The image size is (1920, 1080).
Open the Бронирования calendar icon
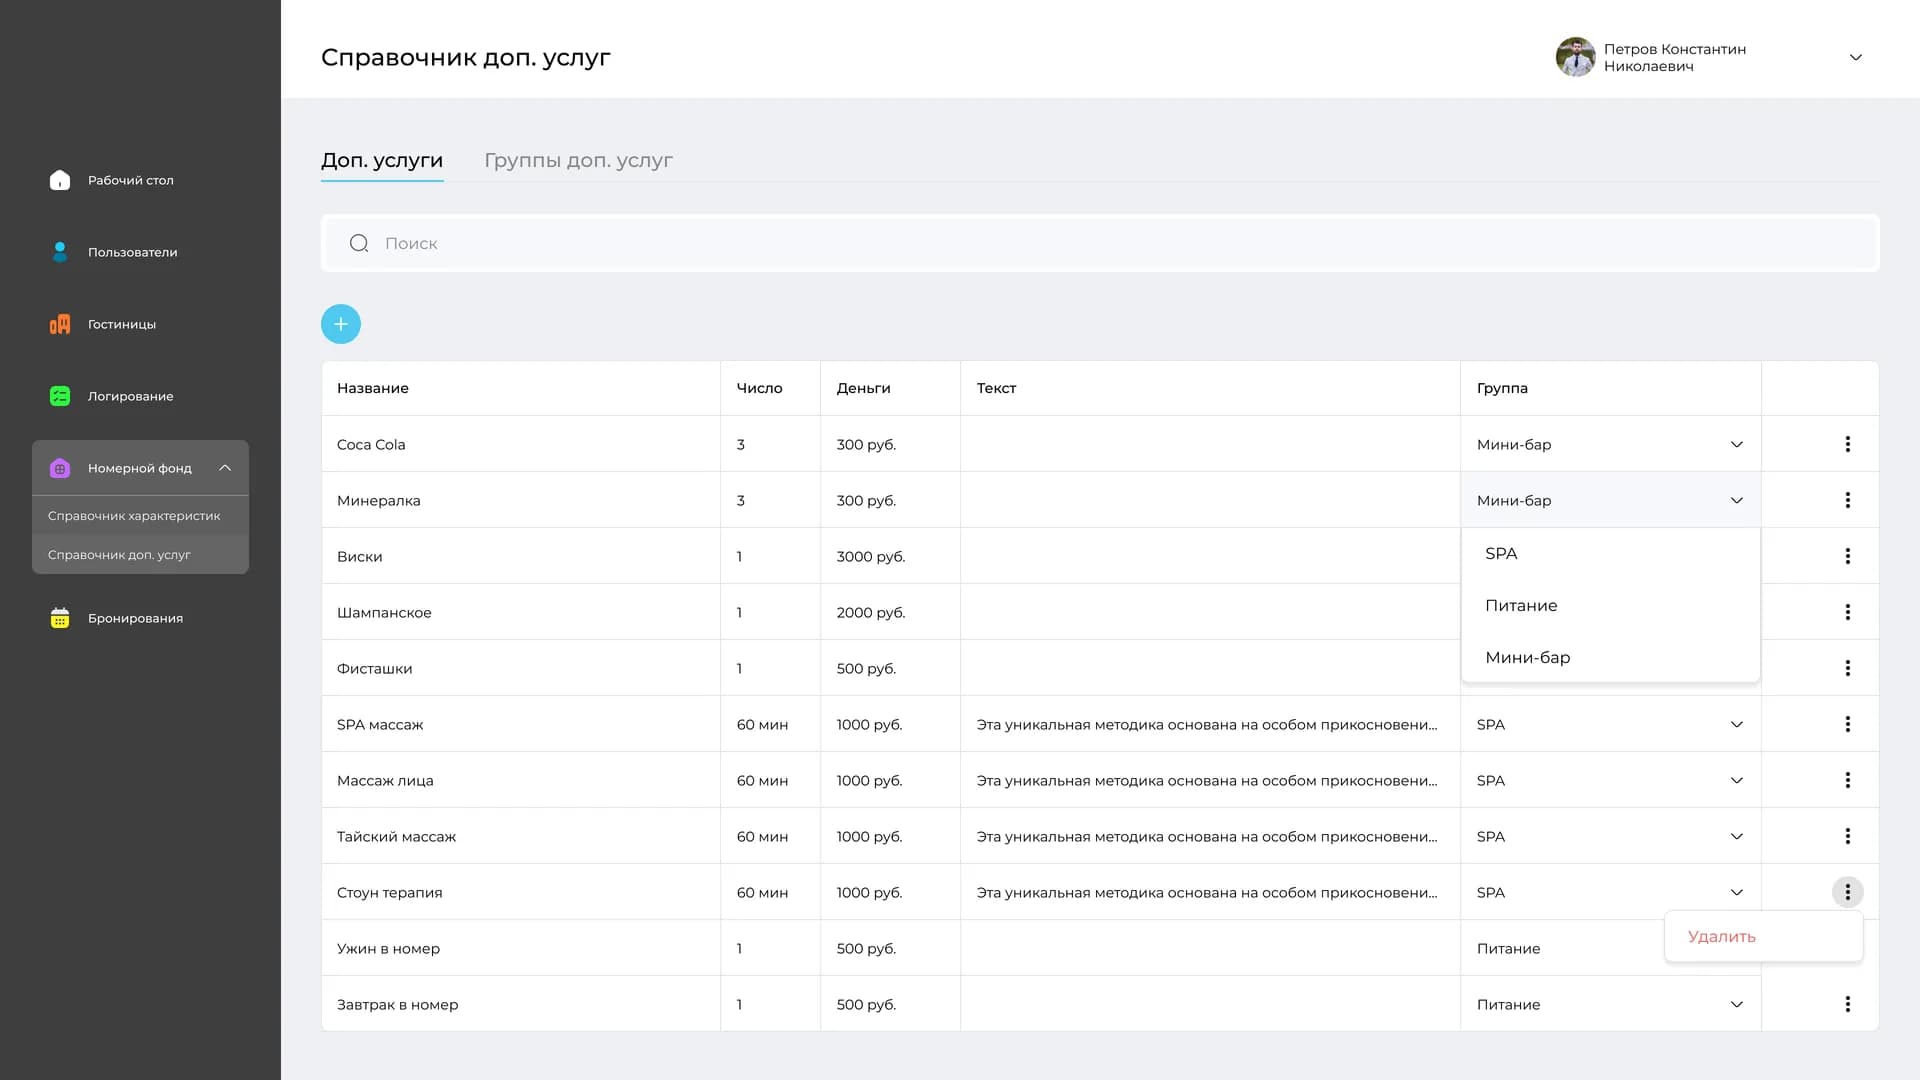(x=60, y=618)
